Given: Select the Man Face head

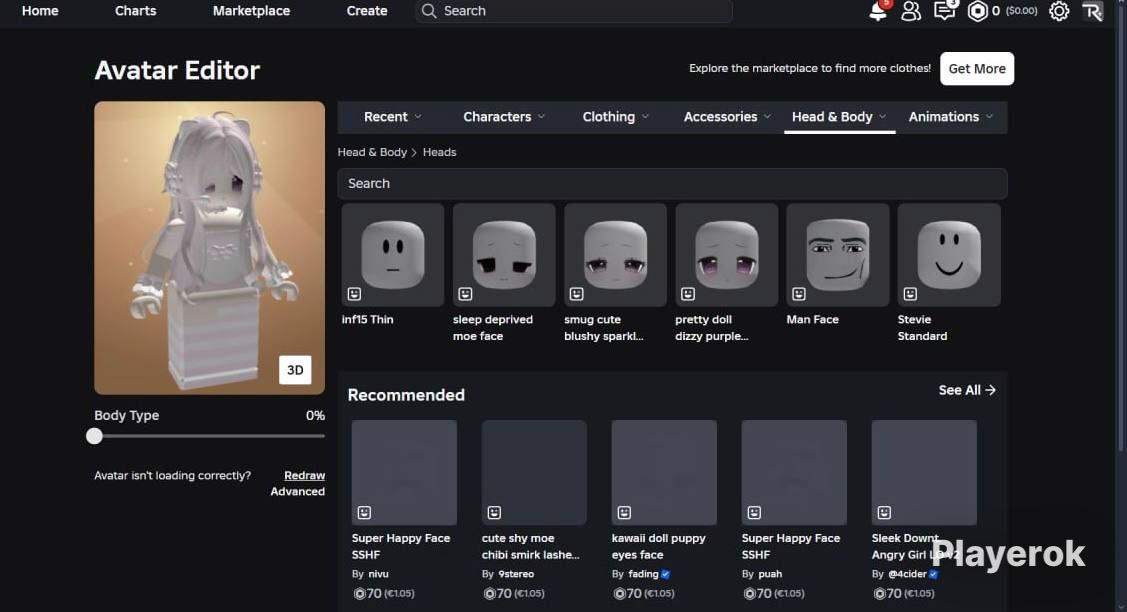Looking at the screenshot, I should tap(837, 255).
